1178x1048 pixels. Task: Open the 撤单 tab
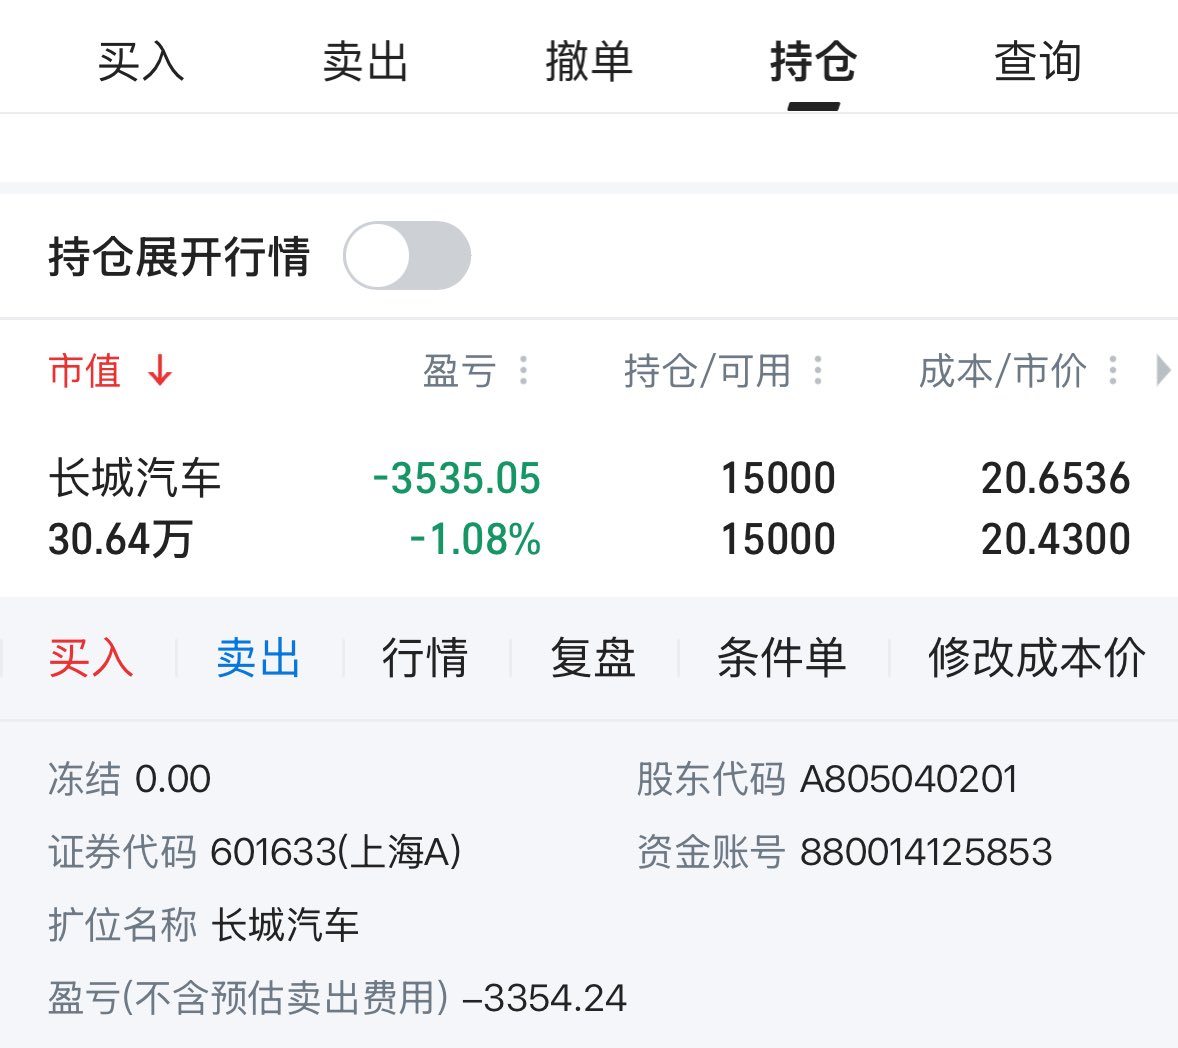point(589,62)
